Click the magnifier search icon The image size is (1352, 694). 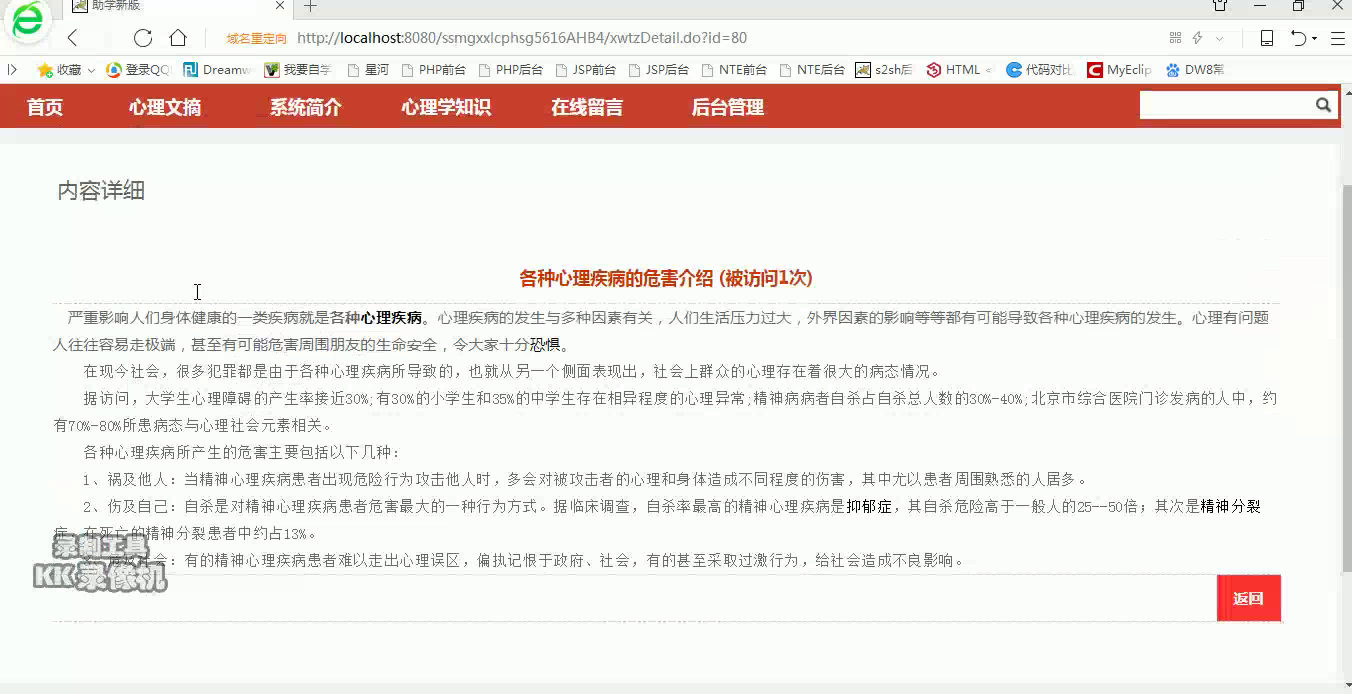coord(1324,105)
